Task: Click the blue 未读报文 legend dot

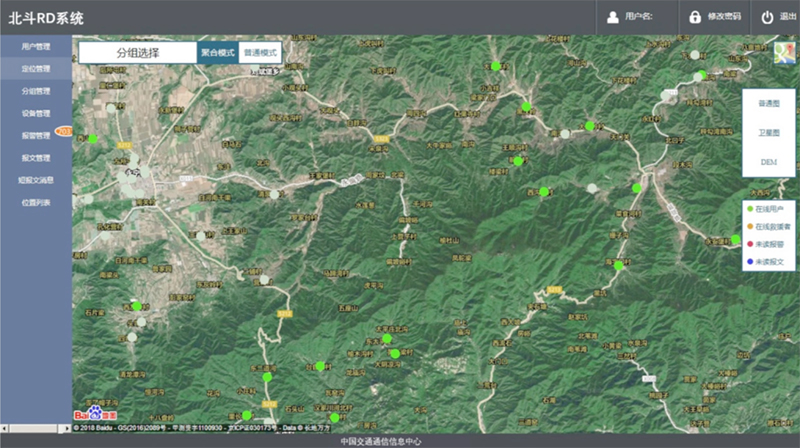Action: click(749, 262)
